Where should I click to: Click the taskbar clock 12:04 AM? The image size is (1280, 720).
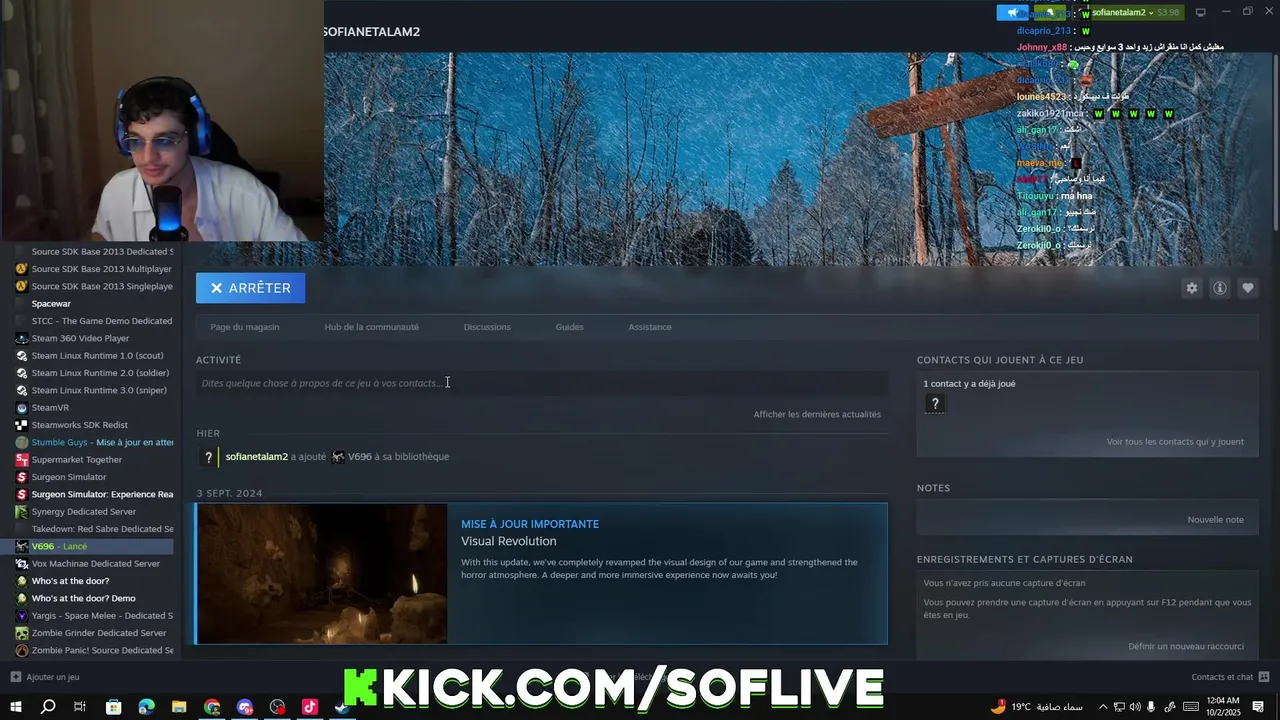coord(1222,707)
